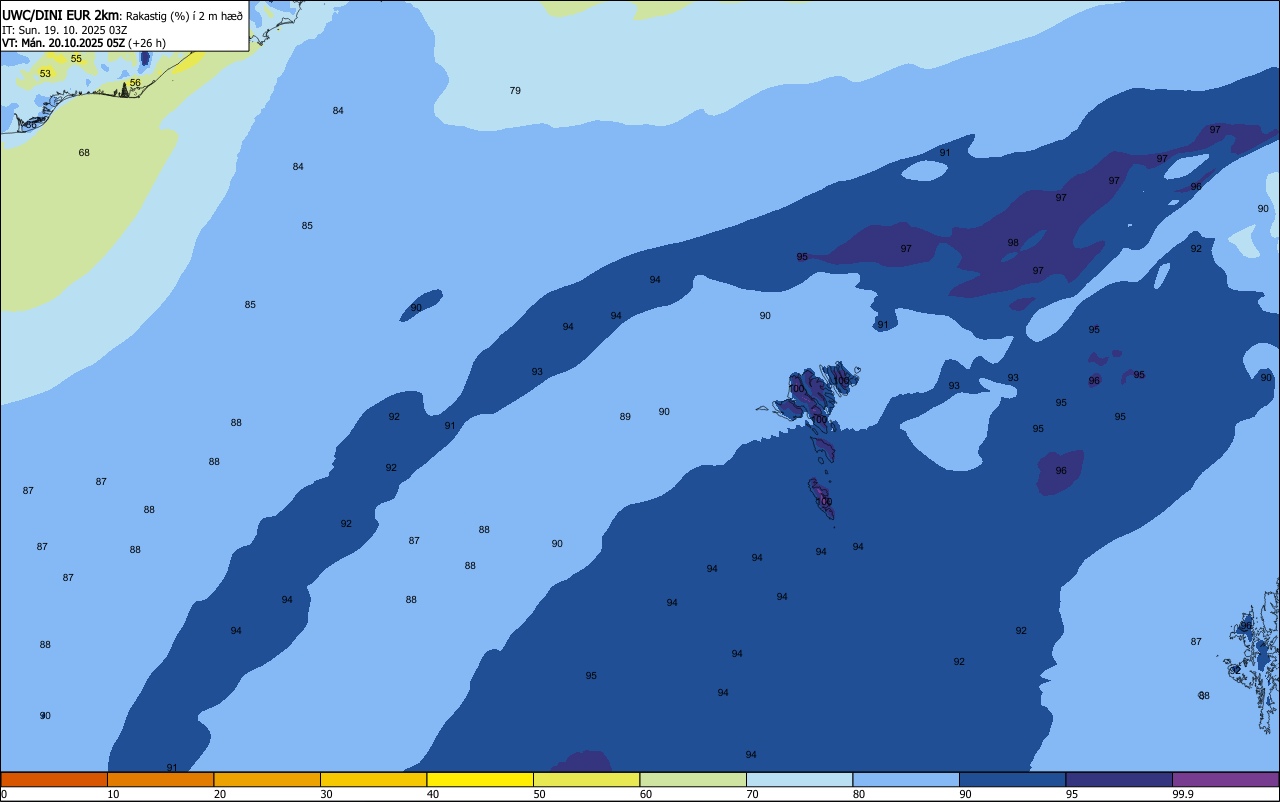The height and width of the screenshot is (802, 1280).
Task: Click the forecast offset "(+26 h)"
Action: (x=147, y=43)
